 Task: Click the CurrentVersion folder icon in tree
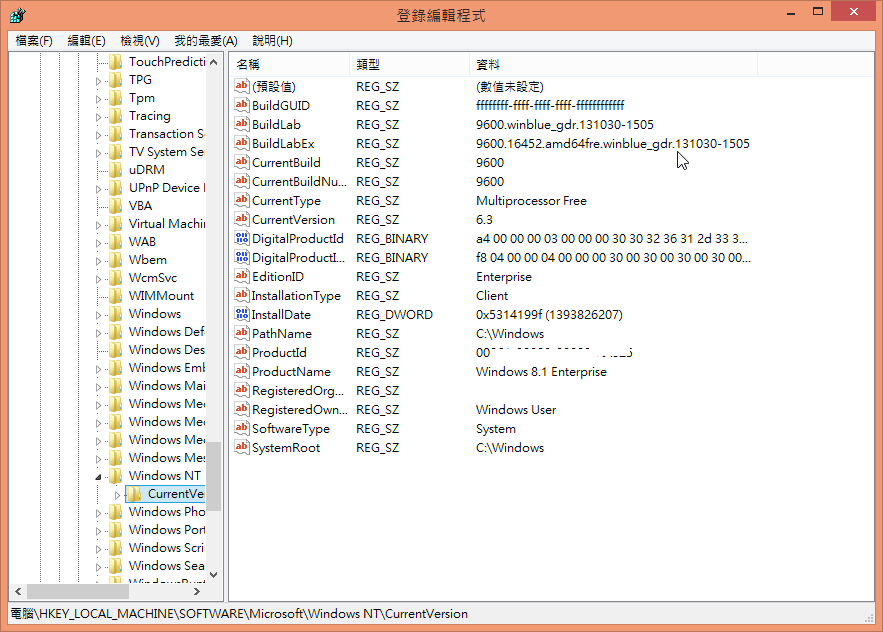coord(135,494)
